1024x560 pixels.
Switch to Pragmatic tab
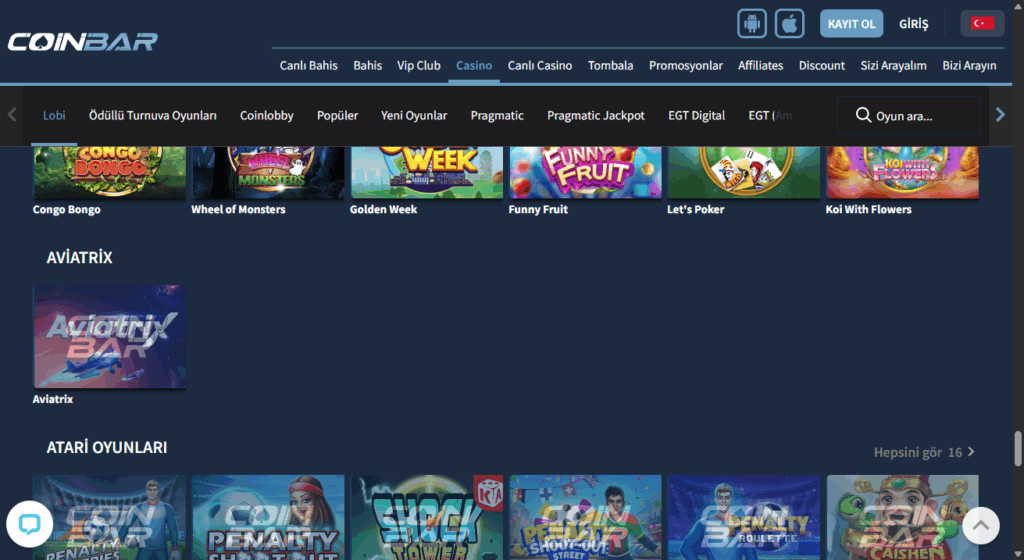(x=497, y=116)
